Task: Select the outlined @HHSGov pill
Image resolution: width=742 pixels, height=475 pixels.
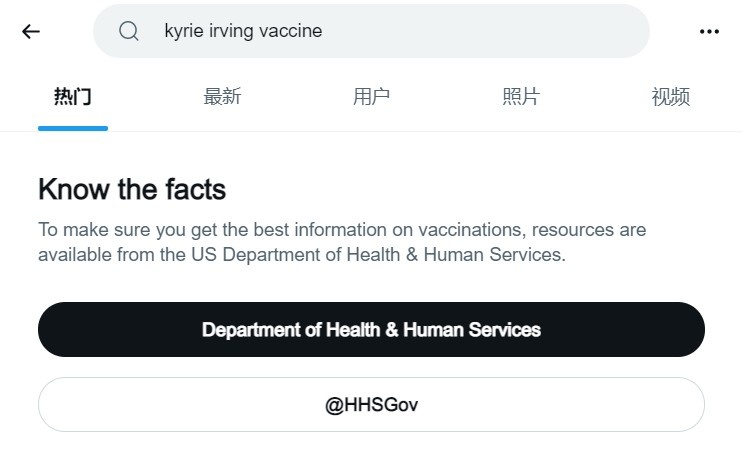Action: 371,405
